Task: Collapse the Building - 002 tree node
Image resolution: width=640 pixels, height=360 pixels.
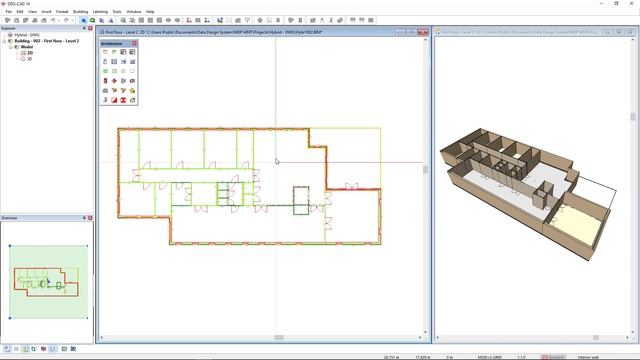Action: point(4,41)
